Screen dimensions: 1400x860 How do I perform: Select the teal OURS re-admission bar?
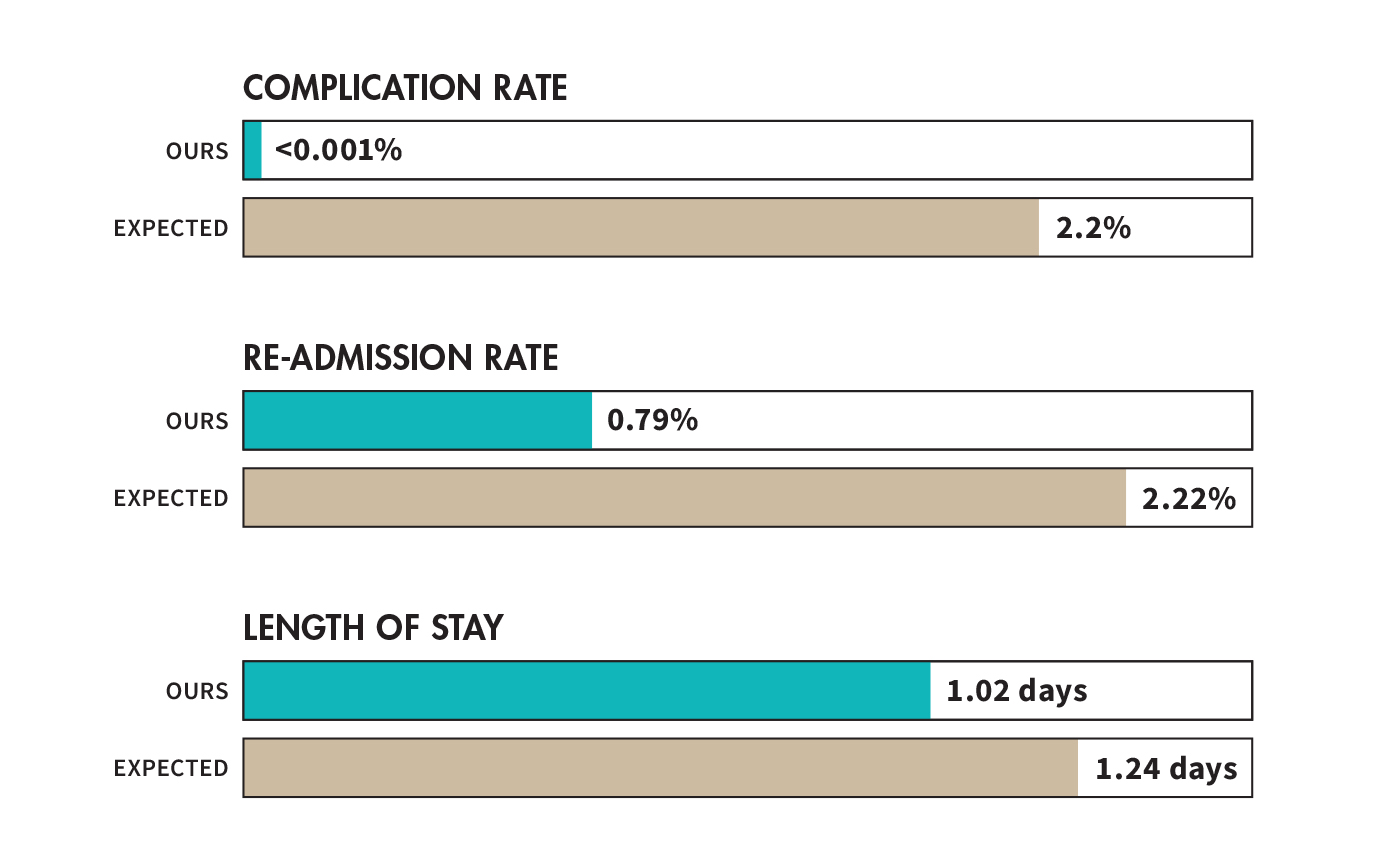(x=418, y=420)
